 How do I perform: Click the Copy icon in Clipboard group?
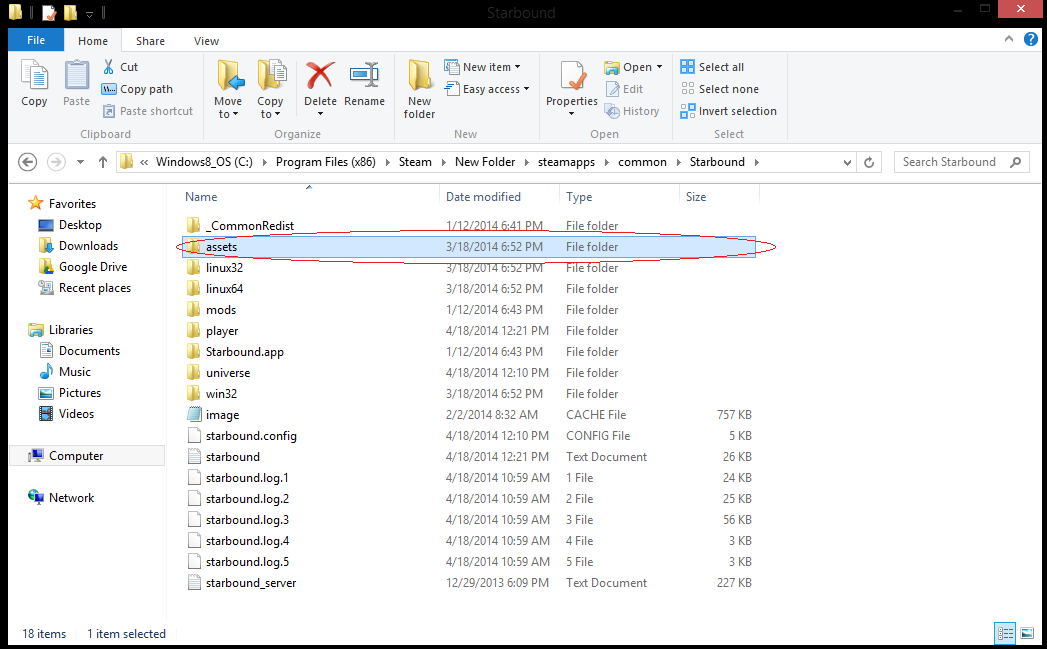(34, 75)
